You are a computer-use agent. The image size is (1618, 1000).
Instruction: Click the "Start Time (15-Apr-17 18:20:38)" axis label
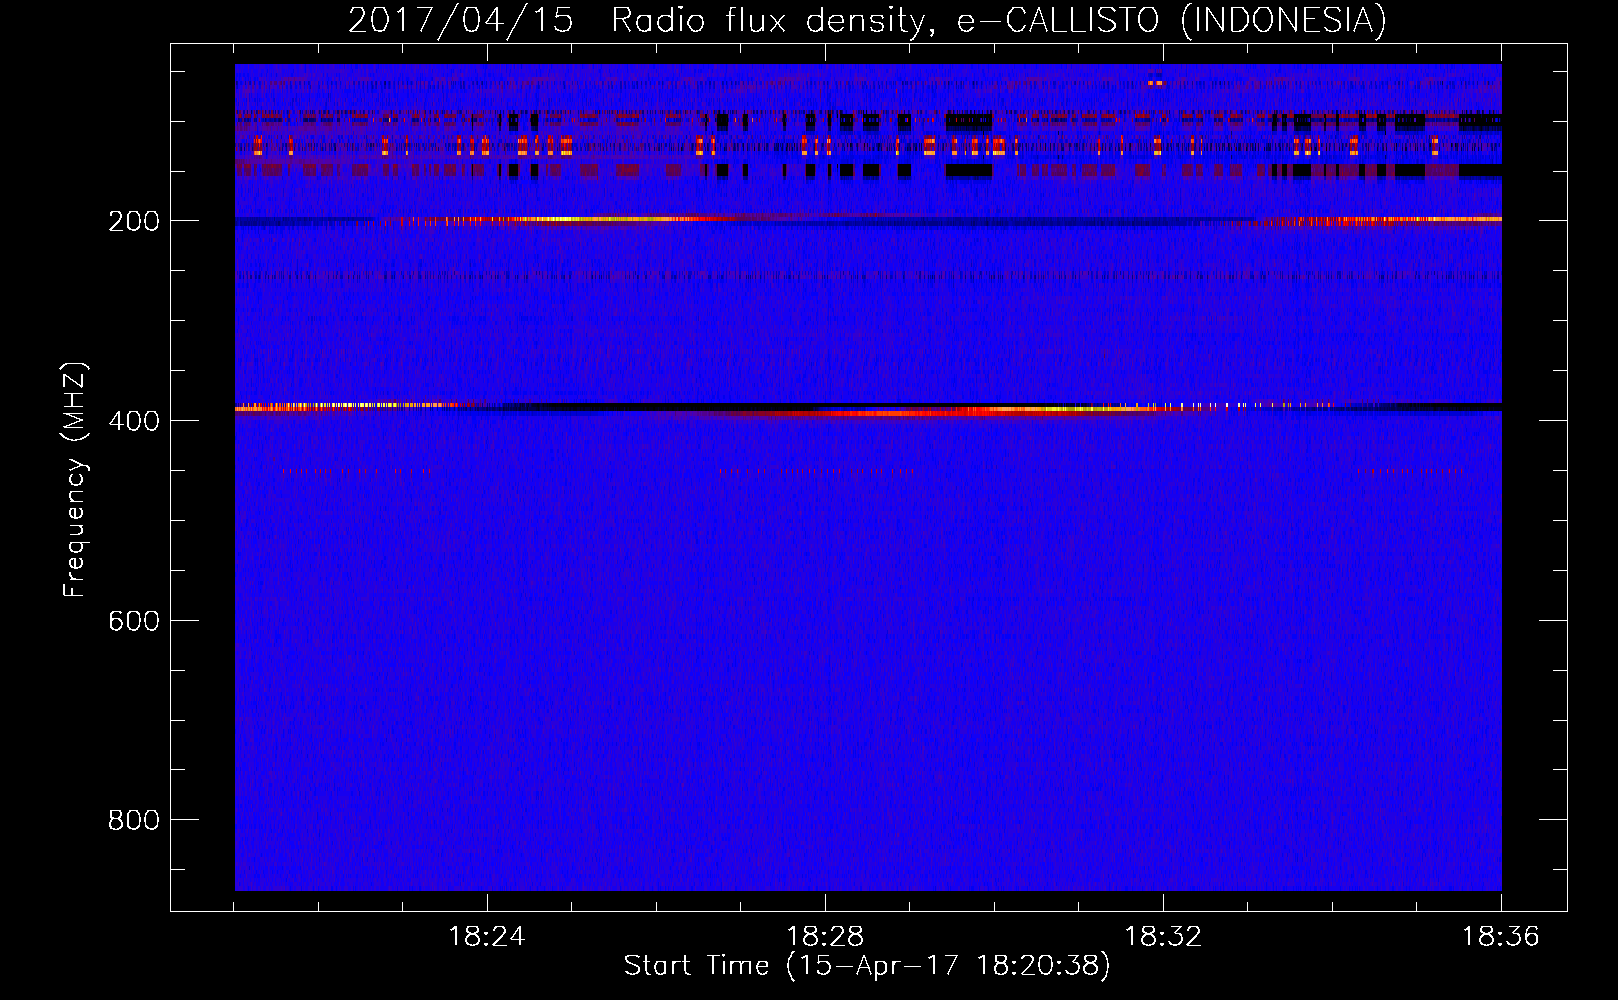pyautogui.click(x=867, y=966)
